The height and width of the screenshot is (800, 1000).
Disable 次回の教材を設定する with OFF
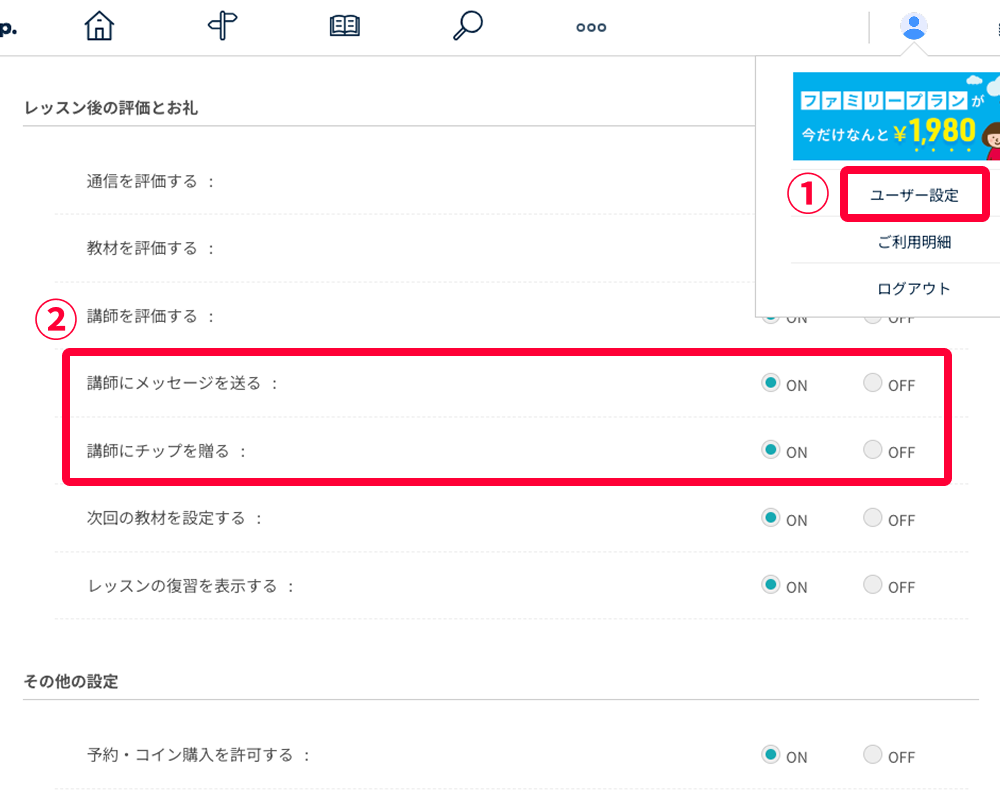click(x=873, y=518)
